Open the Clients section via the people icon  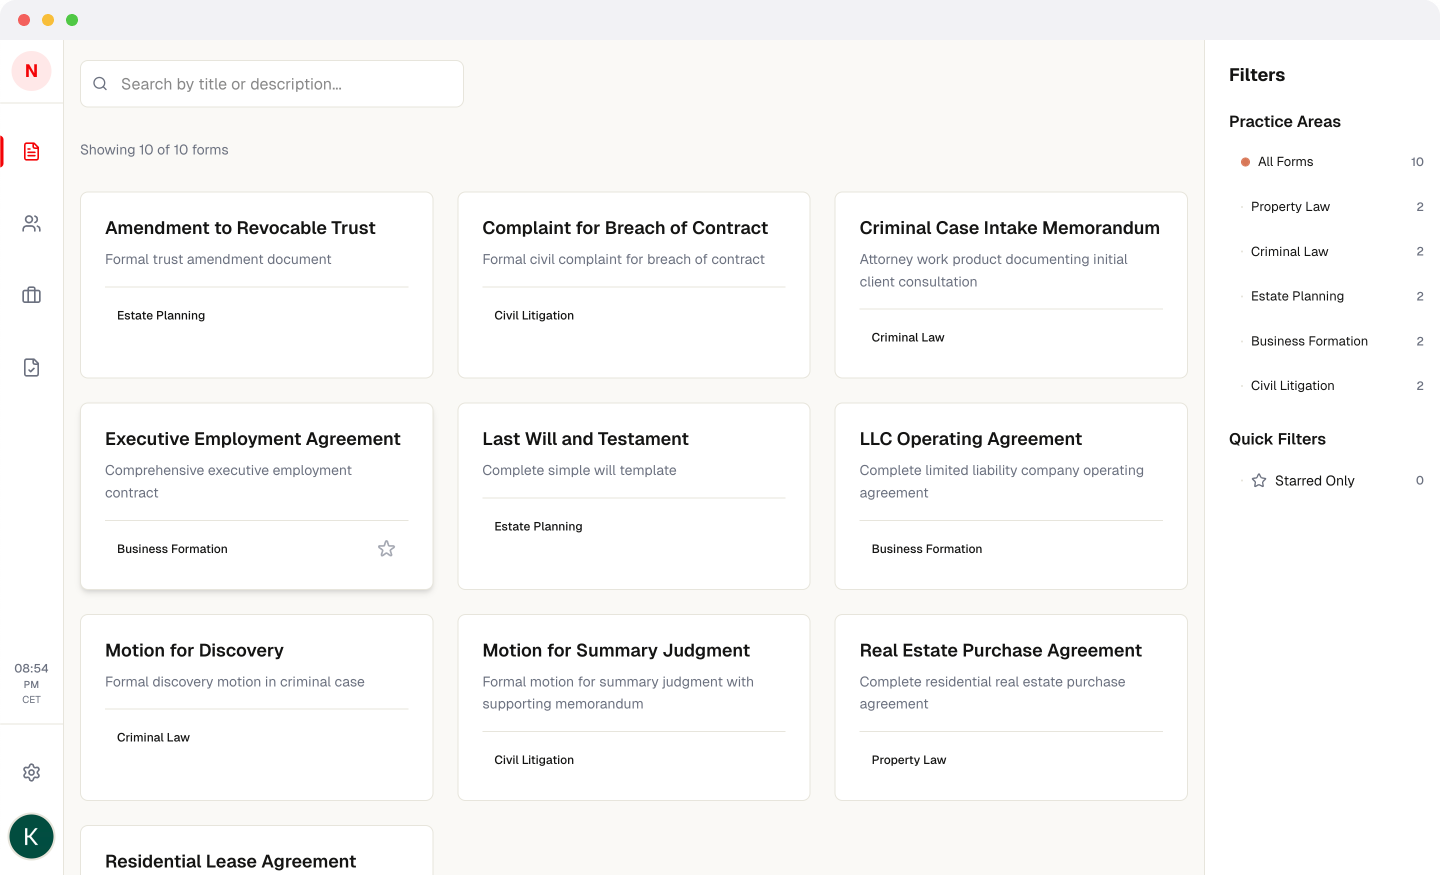click(31, 223)
